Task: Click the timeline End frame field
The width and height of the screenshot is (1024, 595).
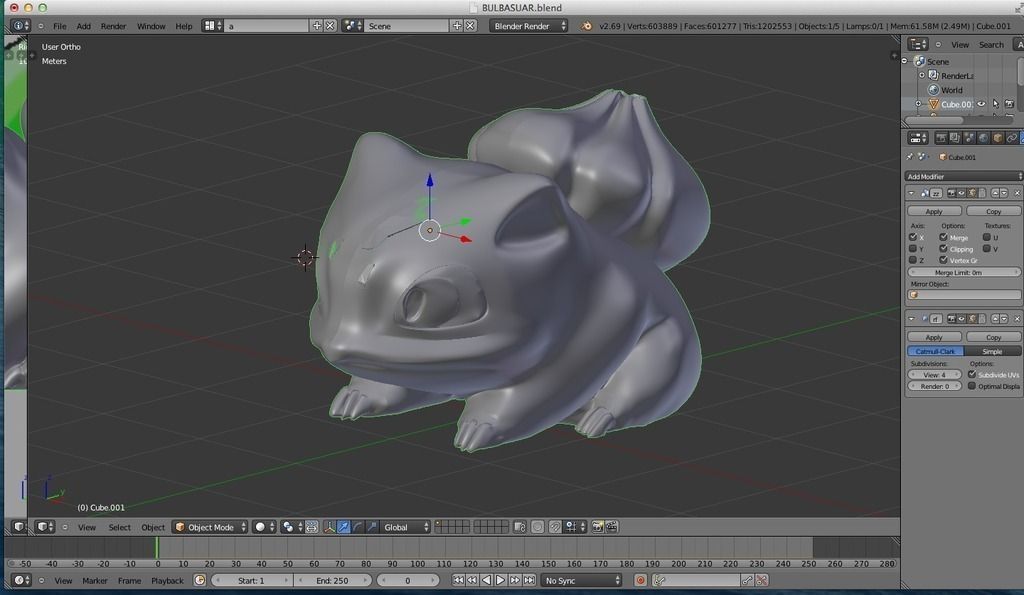Action: point(332,580)
